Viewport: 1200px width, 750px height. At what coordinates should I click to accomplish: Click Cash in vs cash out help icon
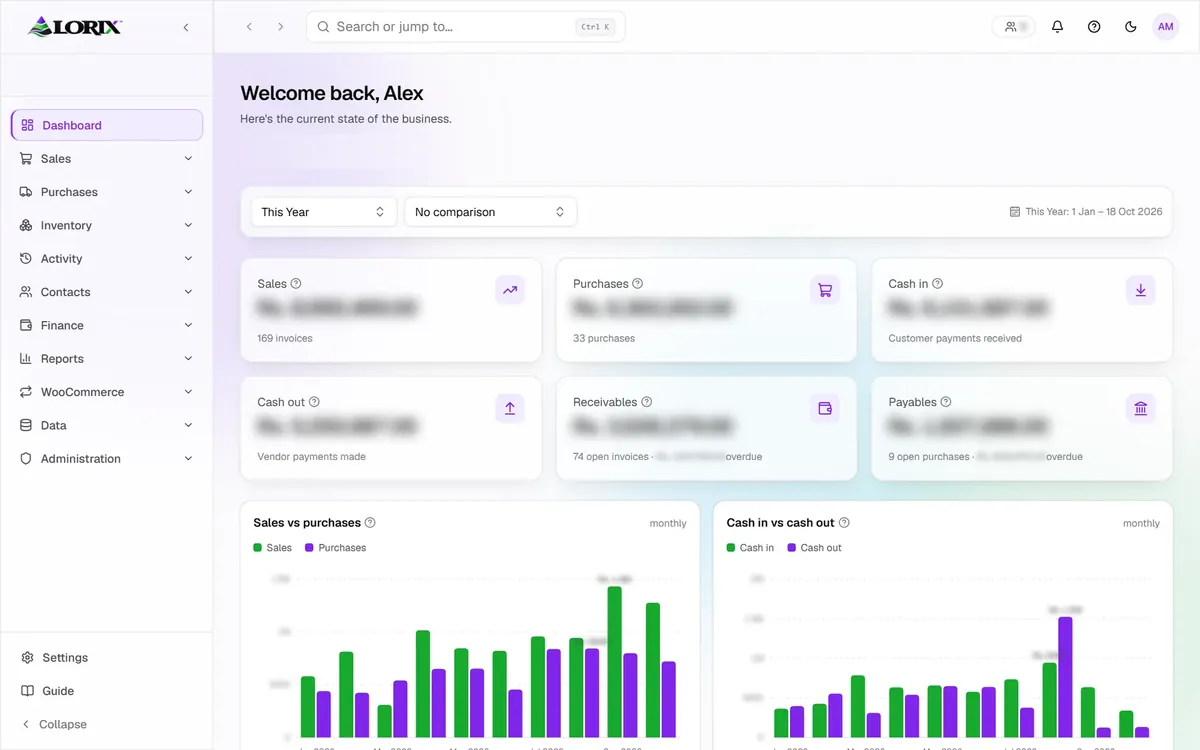click(844, 523)
